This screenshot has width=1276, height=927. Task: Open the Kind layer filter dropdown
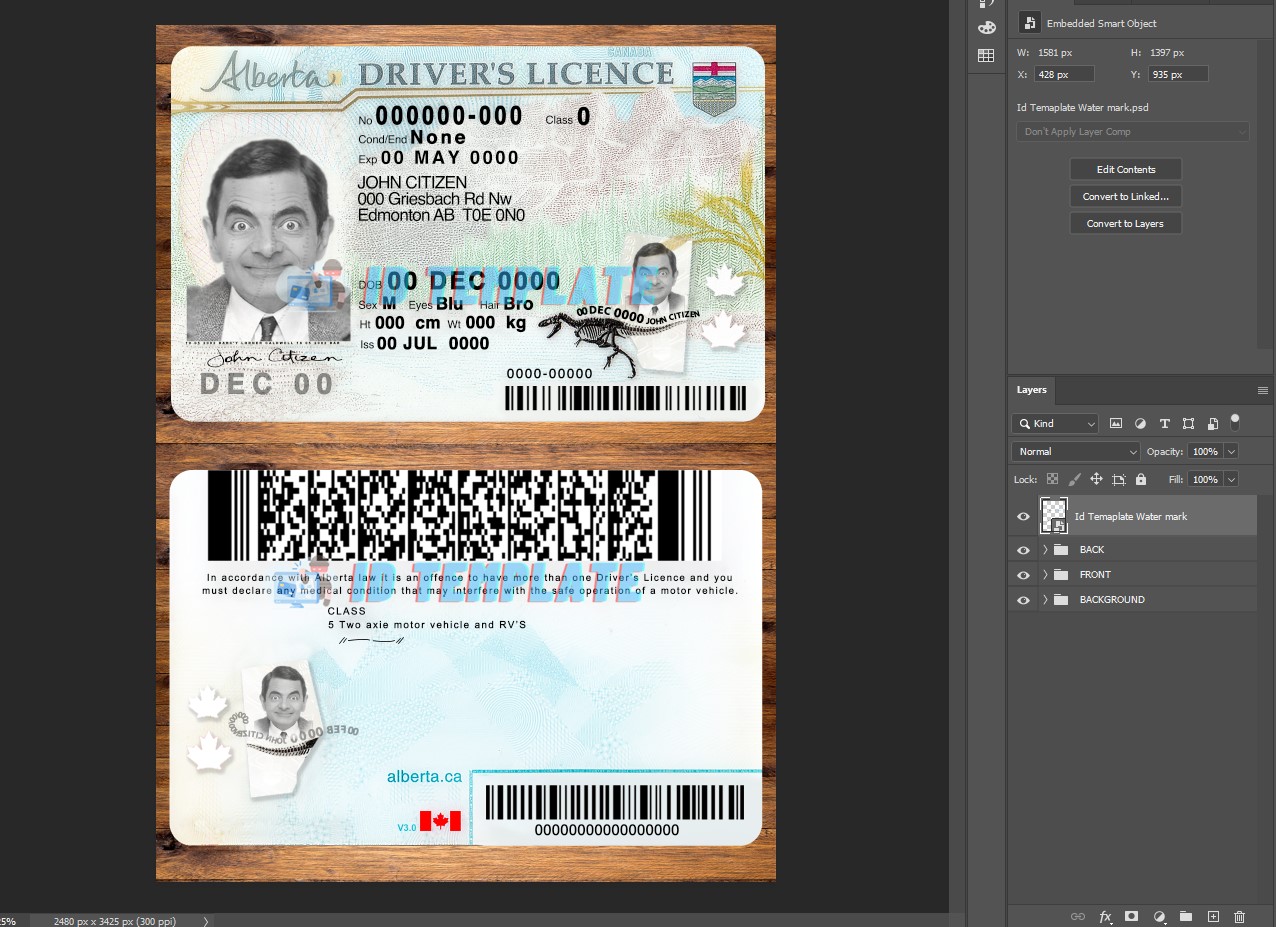(x=1055, y=424)
